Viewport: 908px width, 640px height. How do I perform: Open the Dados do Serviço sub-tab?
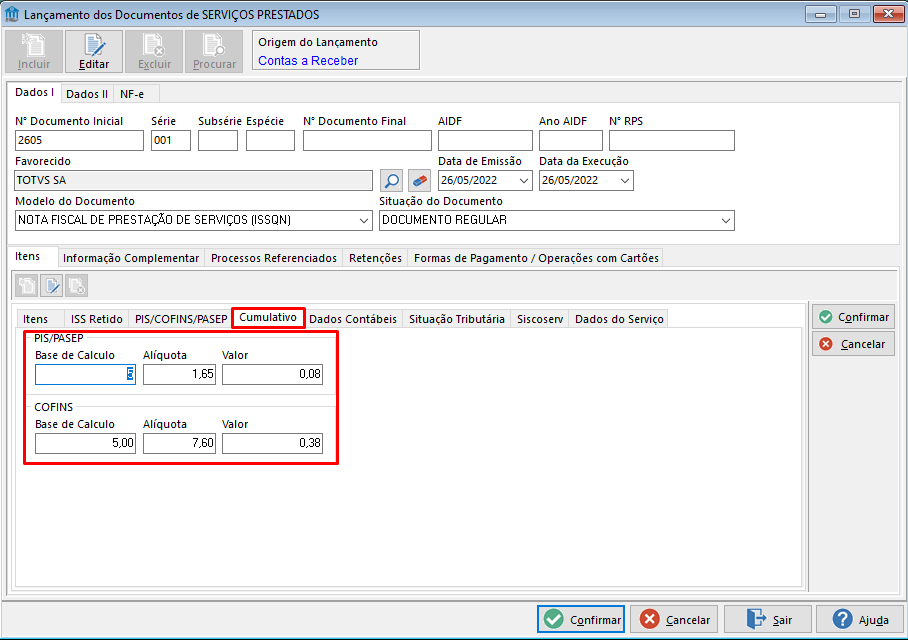(x=619, y=319)
